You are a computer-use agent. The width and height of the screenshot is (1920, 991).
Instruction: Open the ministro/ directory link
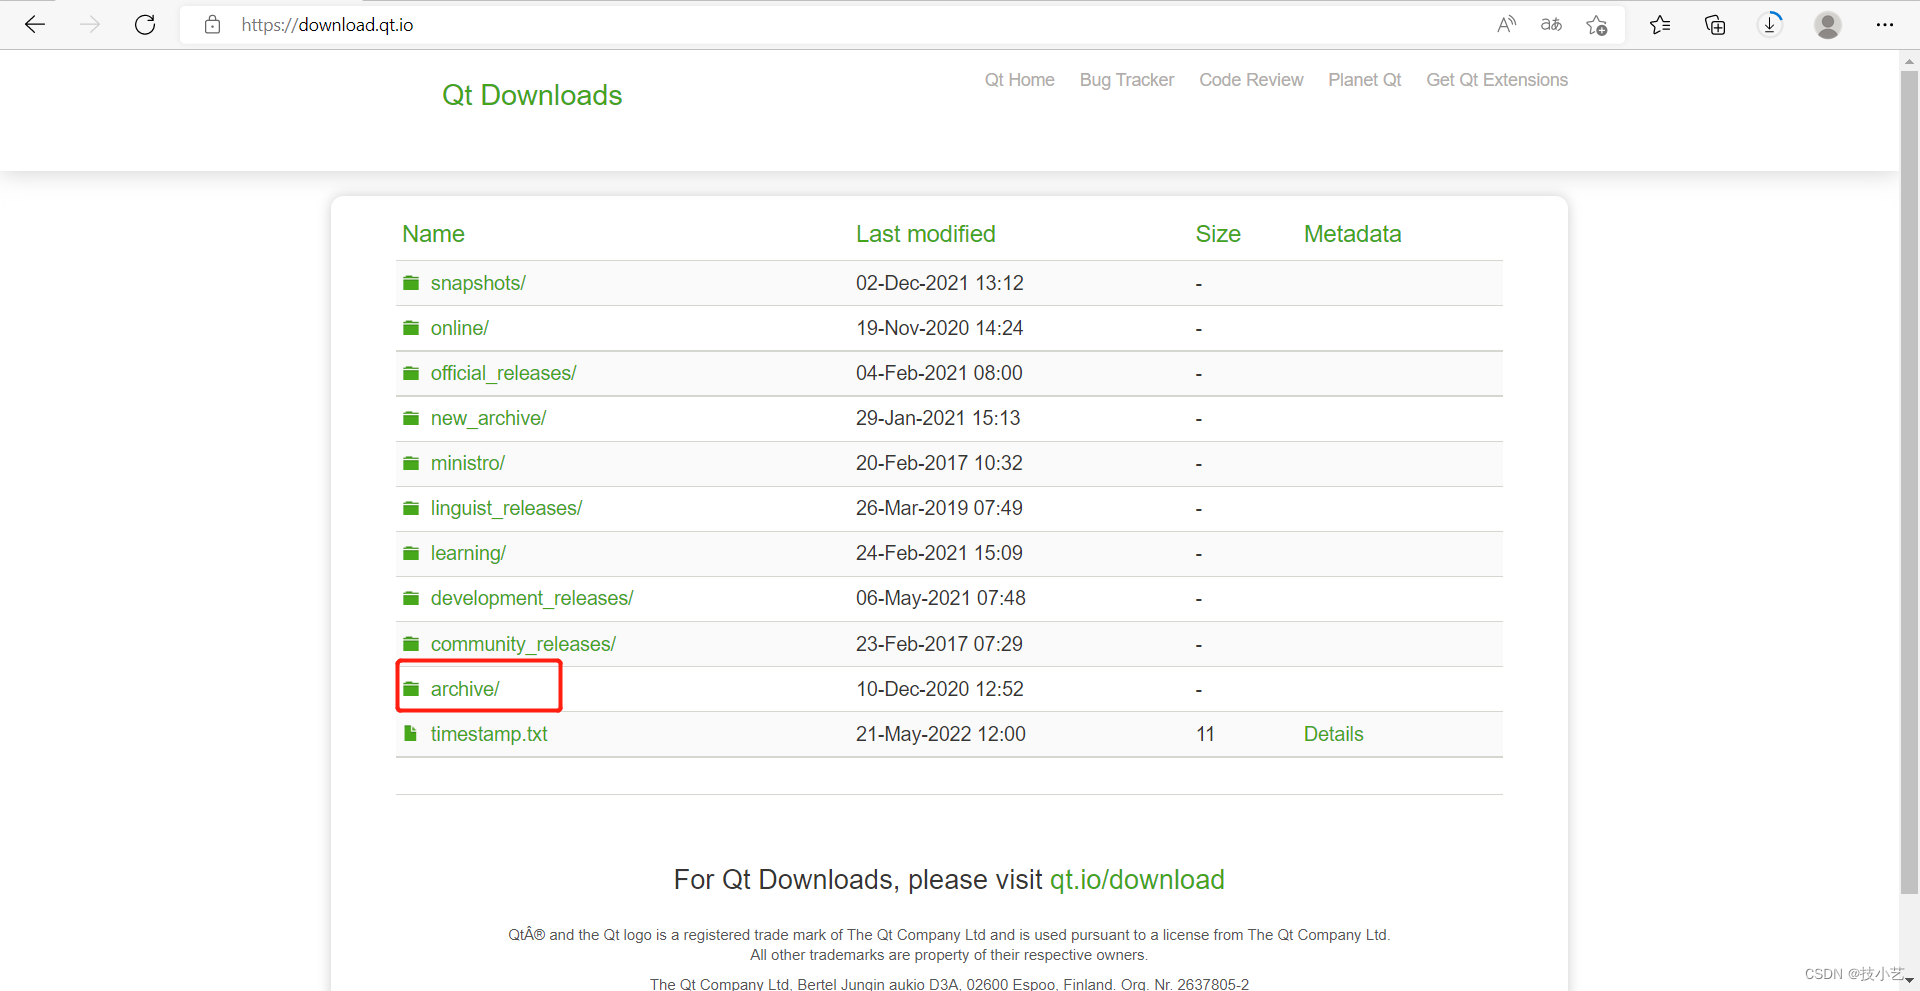468,463
